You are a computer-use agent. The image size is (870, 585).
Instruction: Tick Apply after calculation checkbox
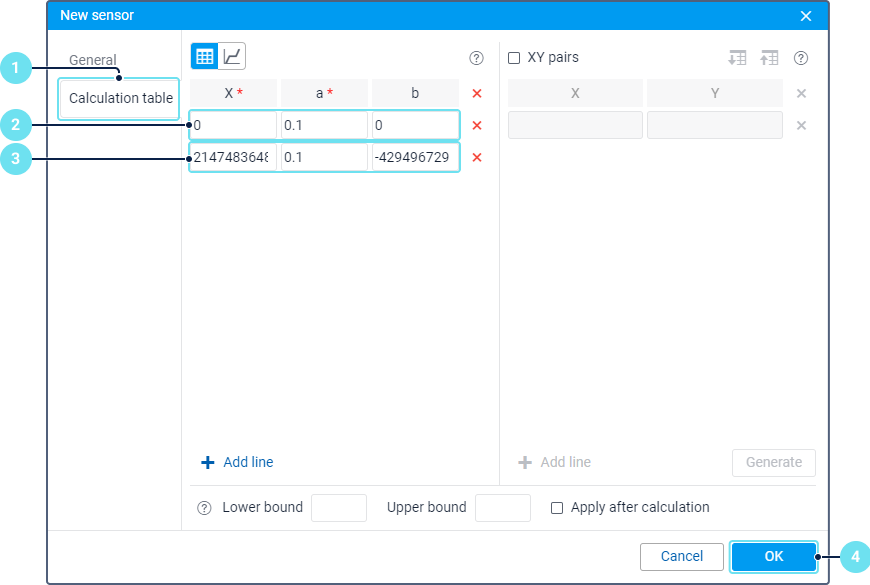[x=557, y=508]
